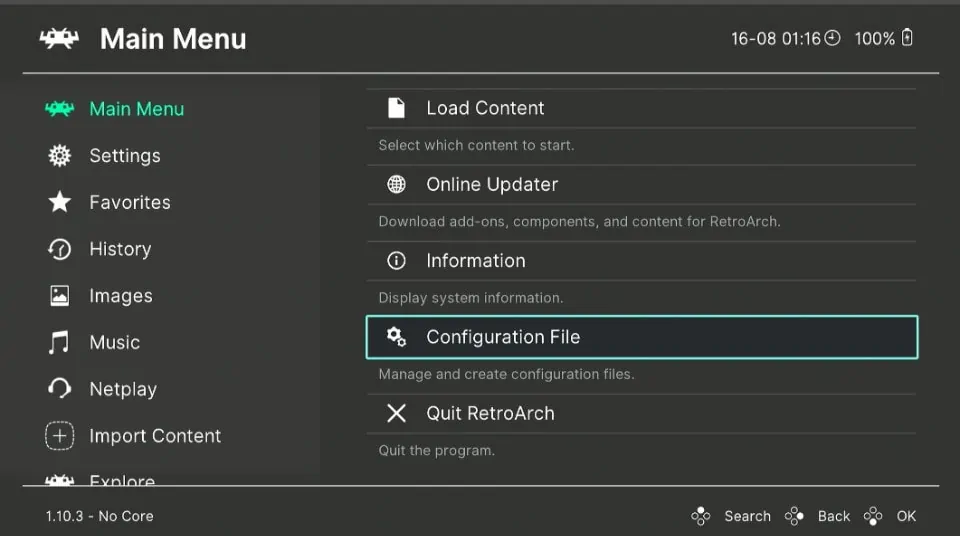The width and height of the screenshot is (960, 536).
Task: Click the '16-08 01:16' date and time
Action: 776,39
